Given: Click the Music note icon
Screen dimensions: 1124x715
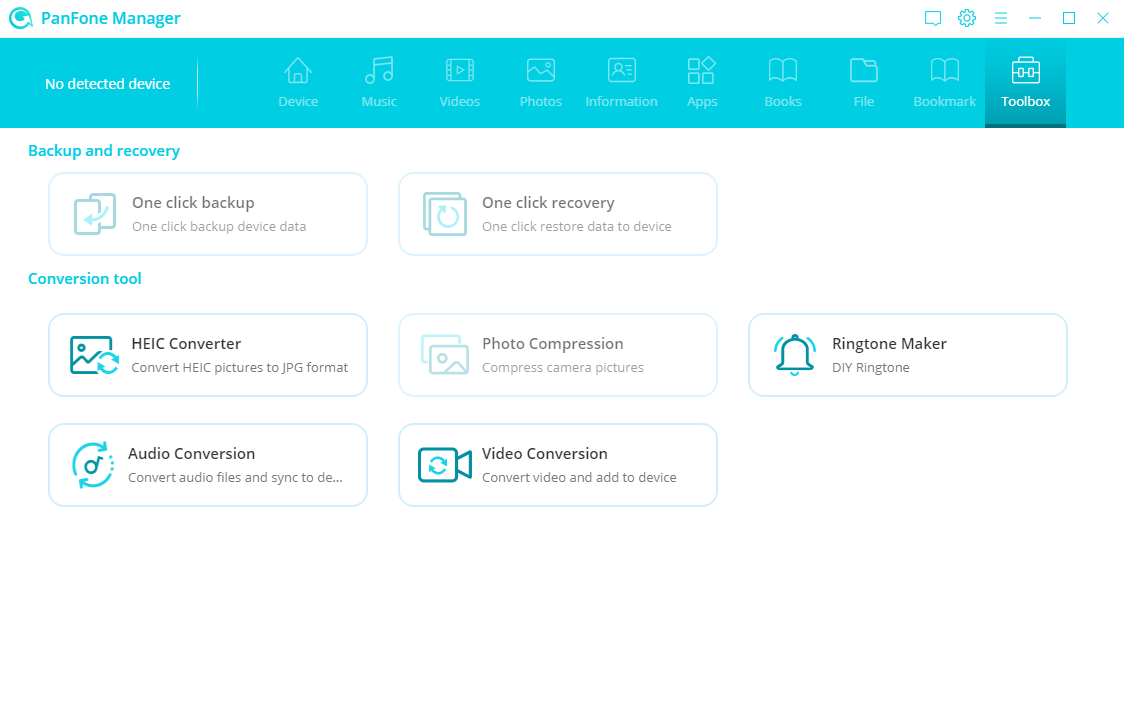Looking at the screenshot, I should point(379,70).
